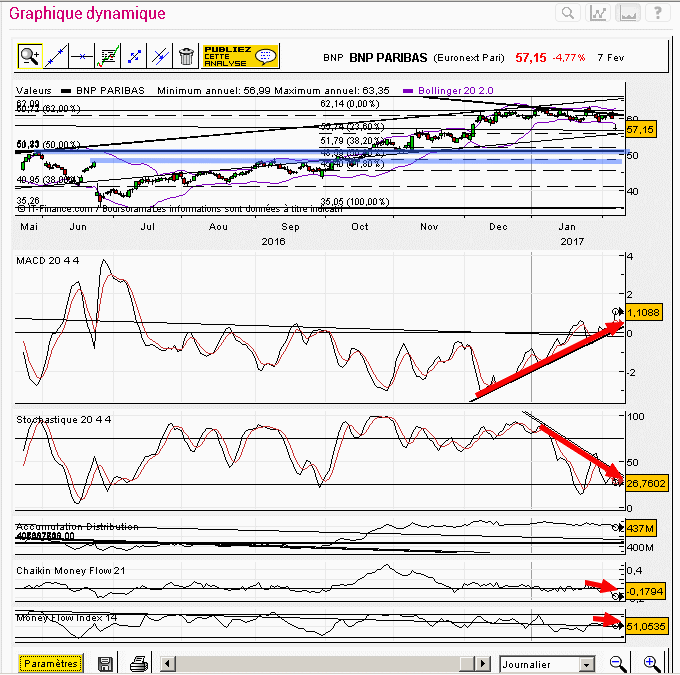
Task: Click the search magnifier icon at top right
Action: tap(568, 13)
